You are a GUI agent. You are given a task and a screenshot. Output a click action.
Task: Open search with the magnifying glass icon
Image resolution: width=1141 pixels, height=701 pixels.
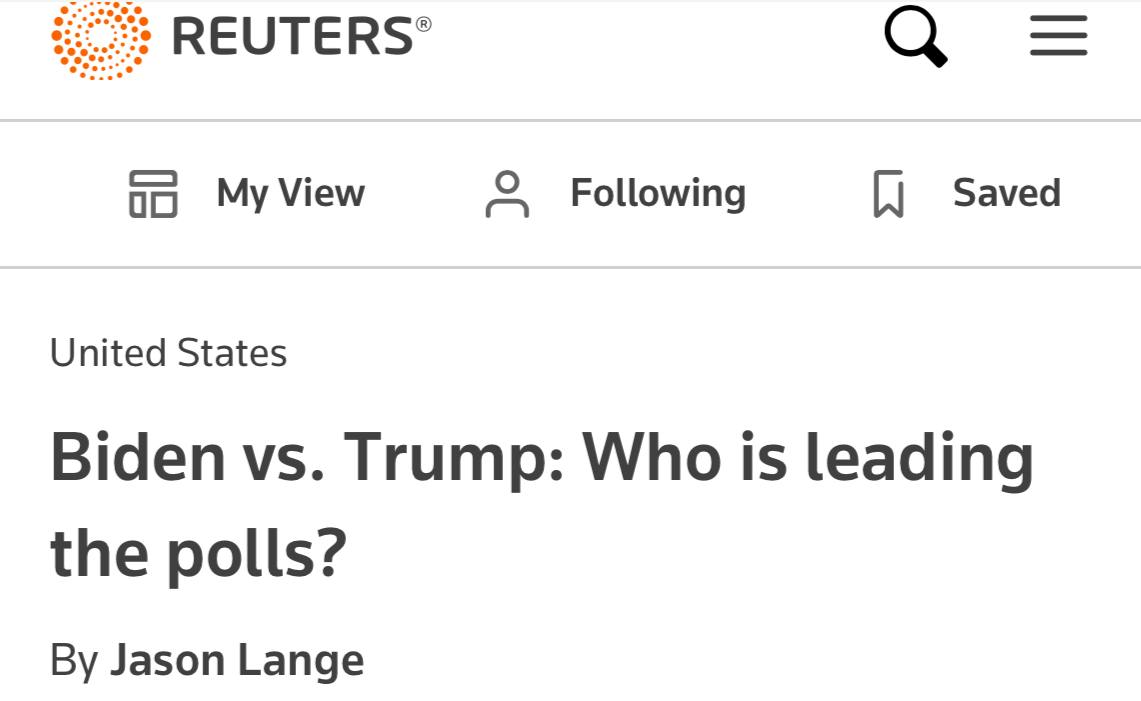[x=915, y=37]
